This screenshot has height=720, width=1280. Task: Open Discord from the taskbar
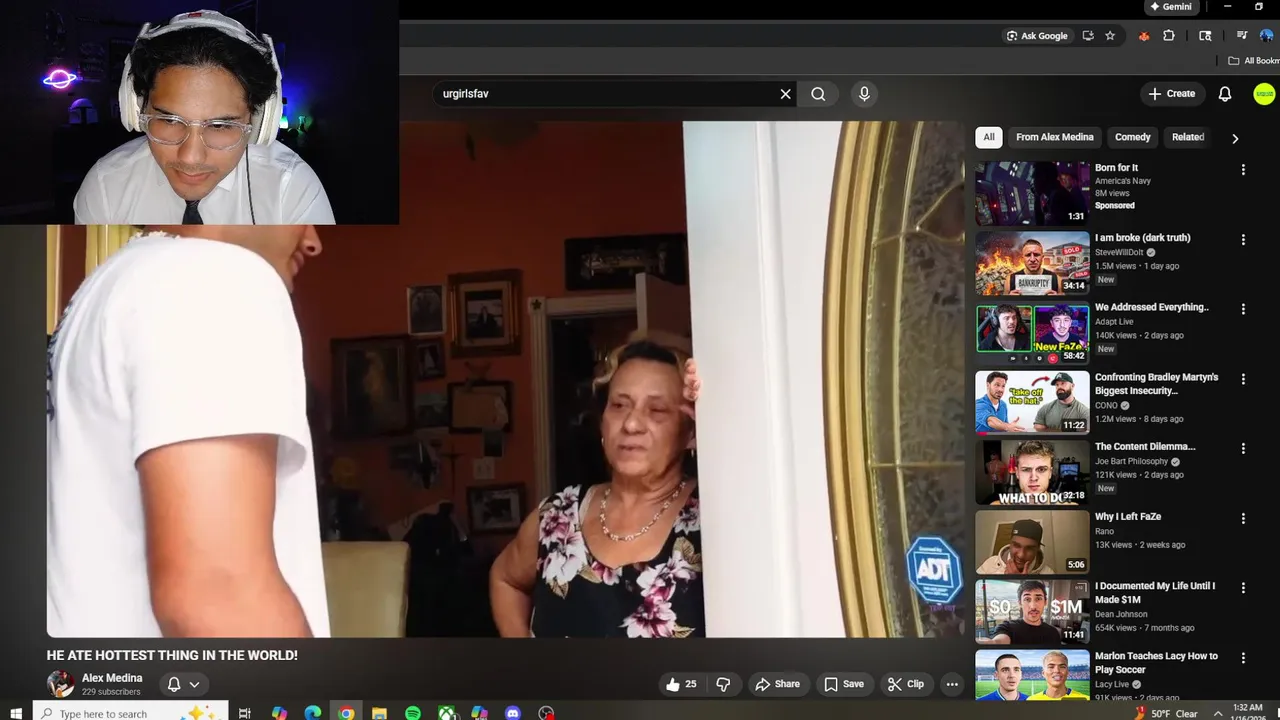click(513, 713)
